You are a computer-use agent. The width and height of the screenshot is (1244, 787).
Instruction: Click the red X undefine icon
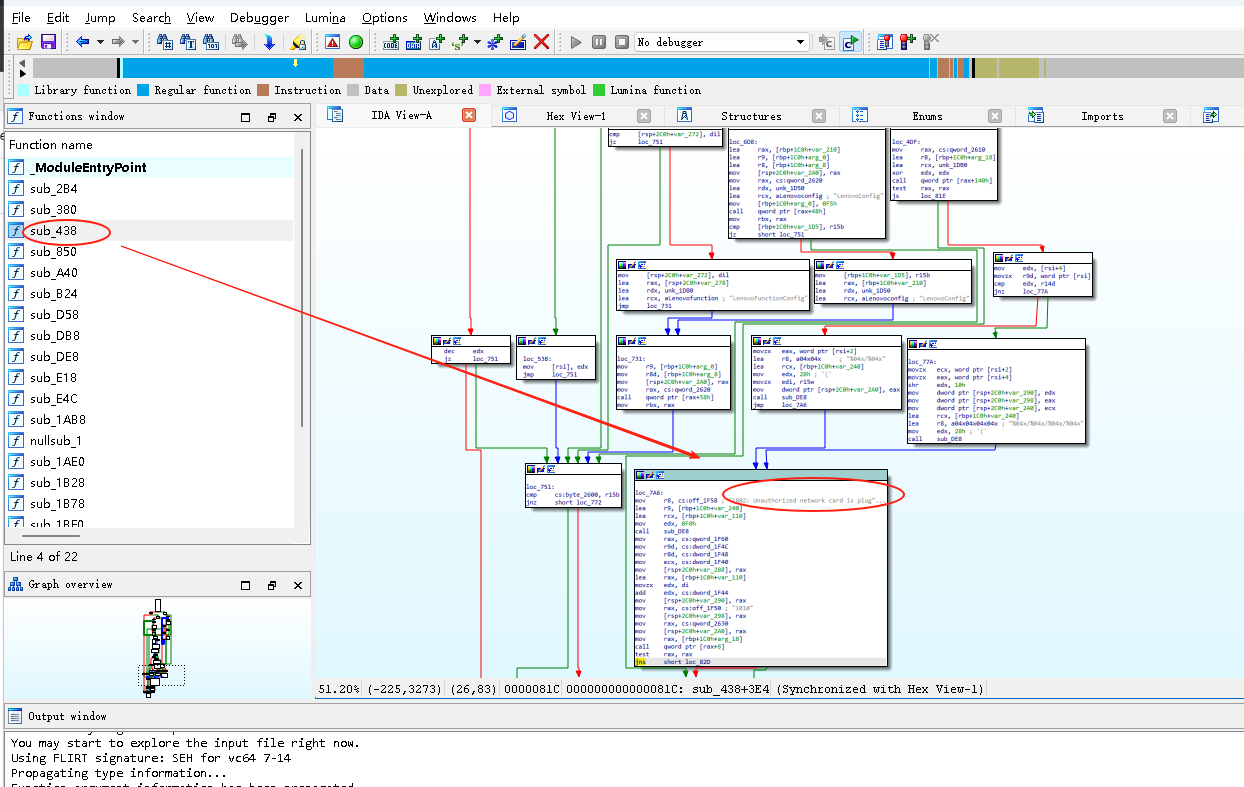tap(541, 42)
